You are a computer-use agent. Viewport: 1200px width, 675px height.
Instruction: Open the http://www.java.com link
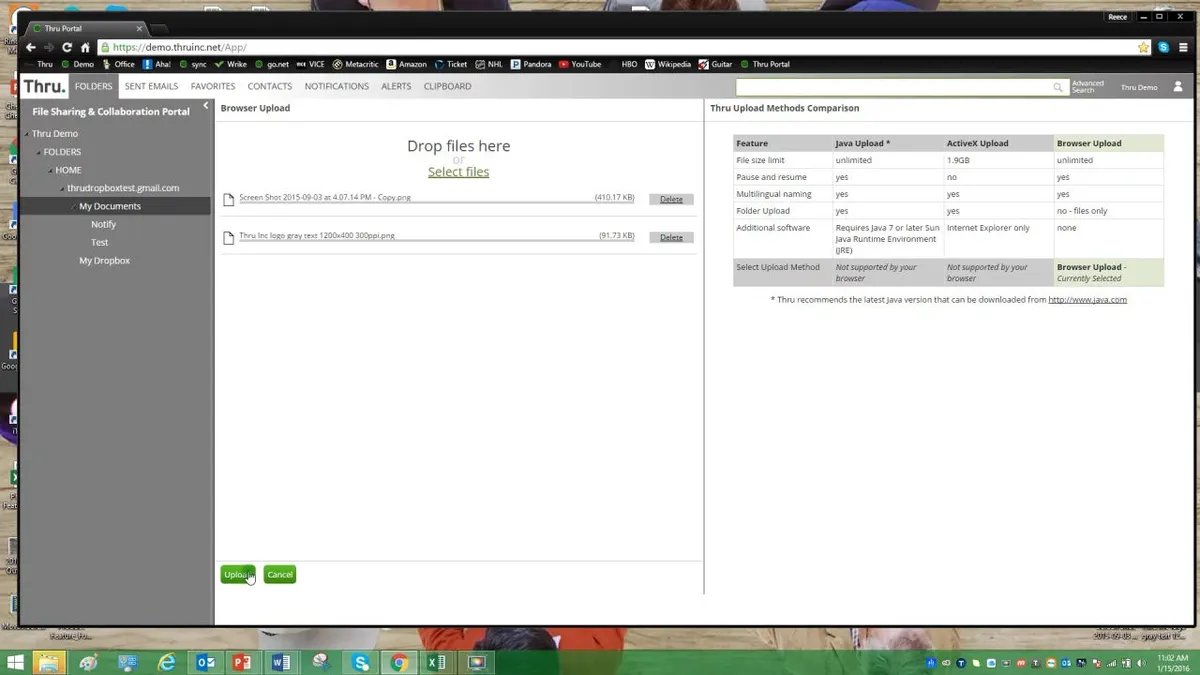(x=1087, y=299)
